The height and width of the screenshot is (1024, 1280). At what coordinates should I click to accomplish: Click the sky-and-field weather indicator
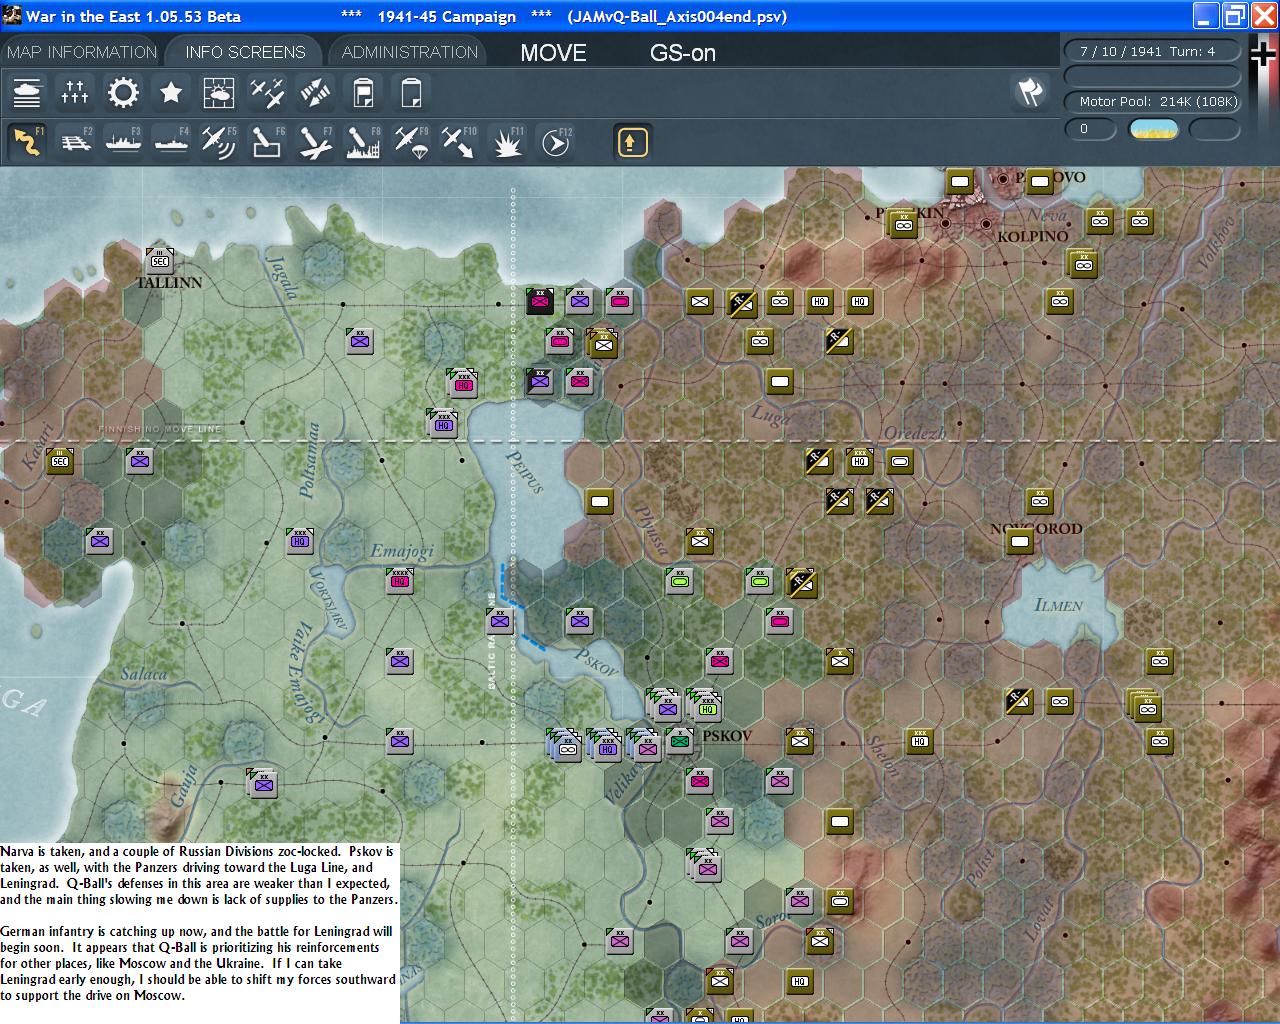[x=1154, y=129]
